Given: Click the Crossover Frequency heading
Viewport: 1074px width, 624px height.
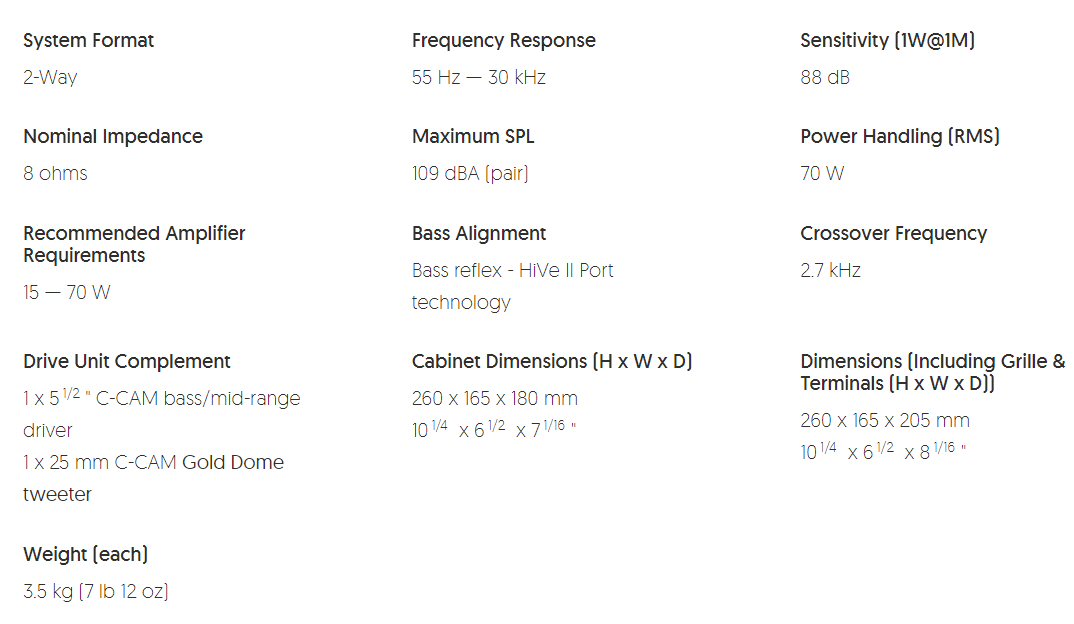Looking at the screenshot, I should click(893, 234).
